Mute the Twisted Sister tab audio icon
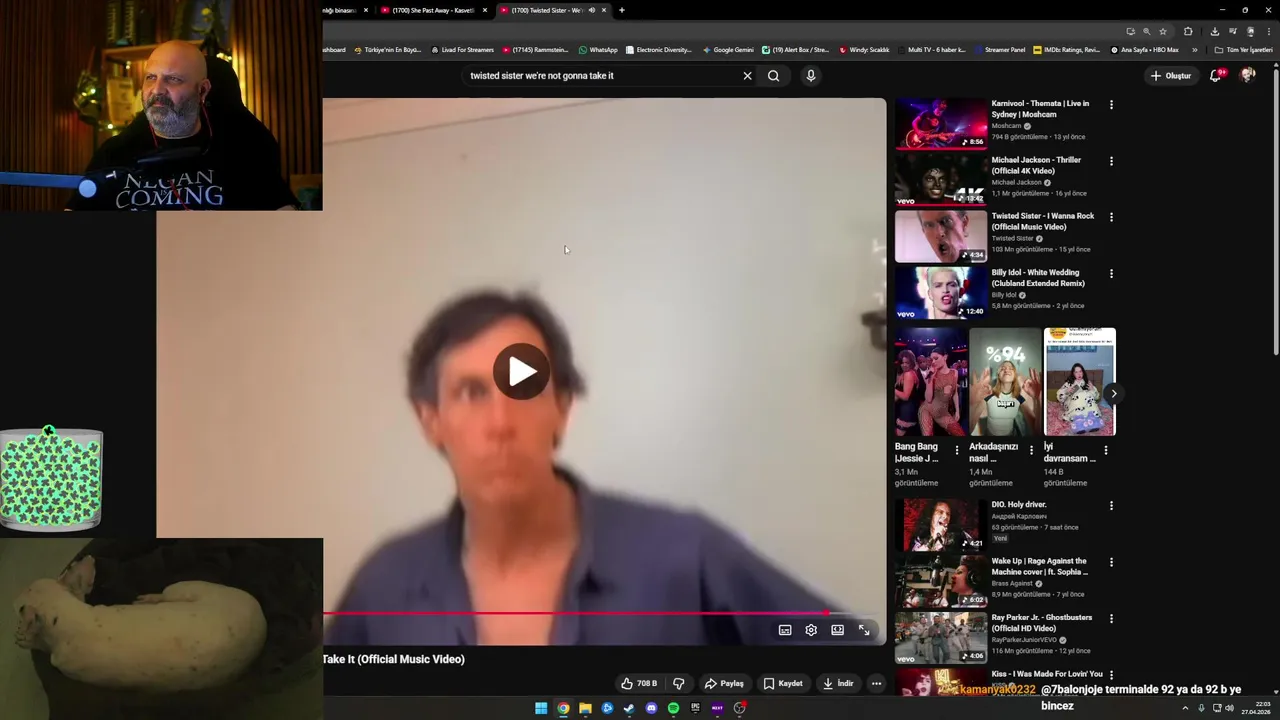The image size is (1280, 720). [592, 10]
